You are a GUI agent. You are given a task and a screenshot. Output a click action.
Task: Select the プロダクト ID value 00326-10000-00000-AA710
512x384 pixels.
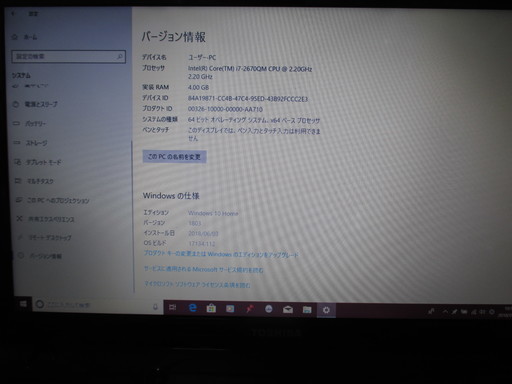225,109
